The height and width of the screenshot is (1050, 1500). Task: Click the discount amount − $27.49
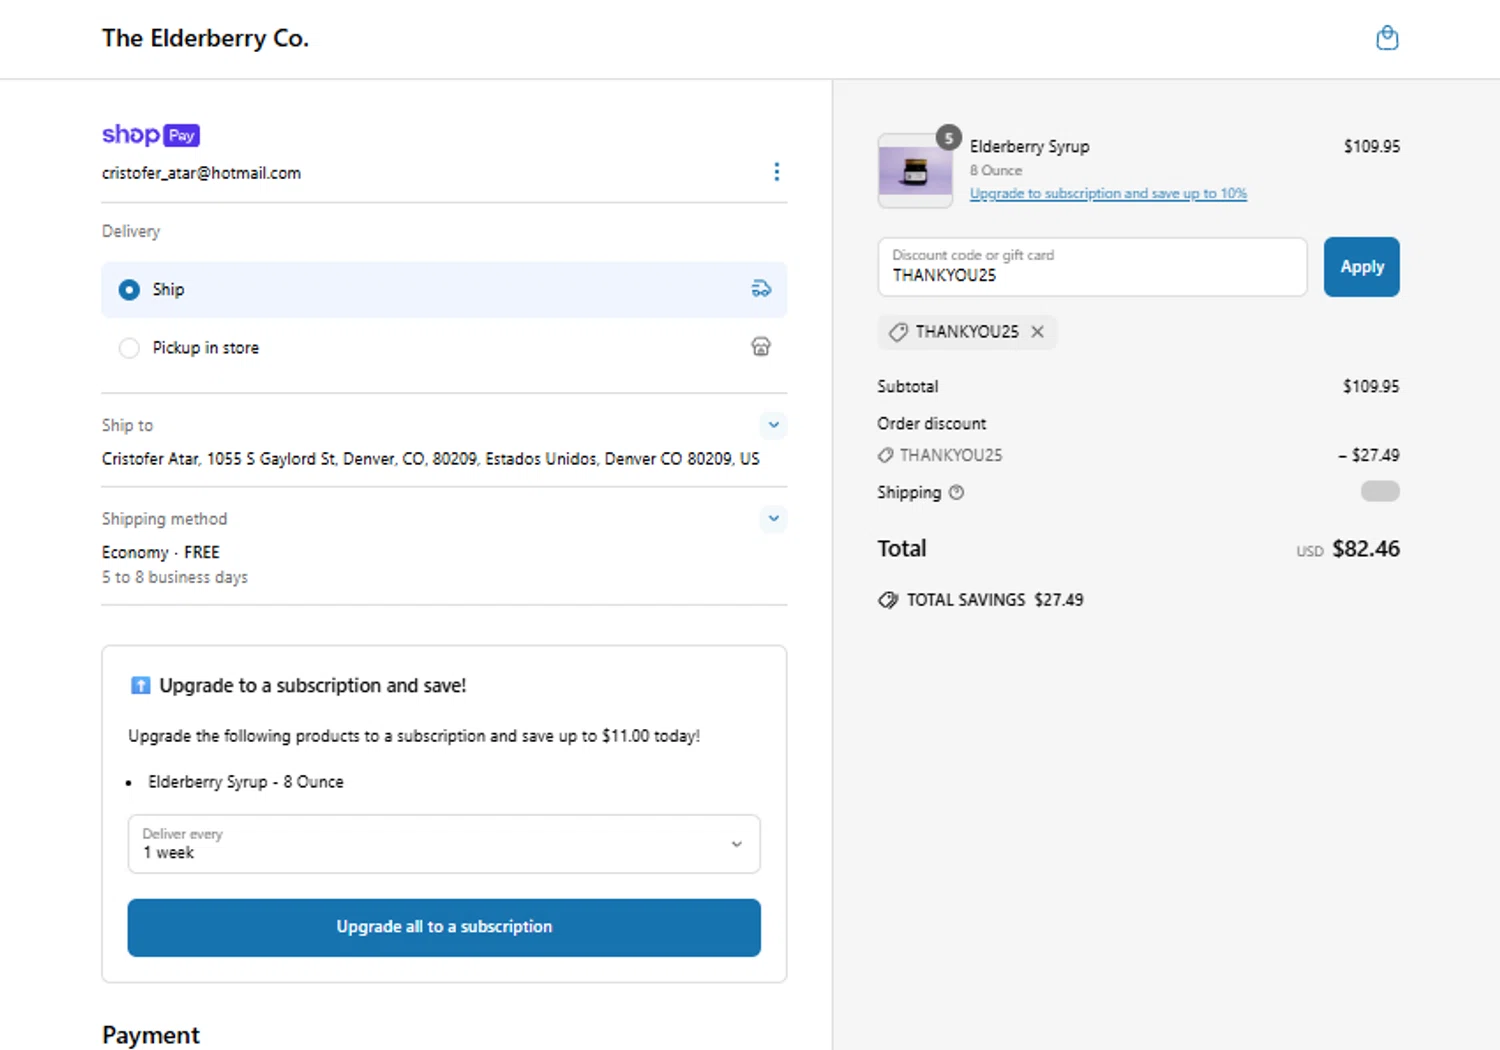tap(1369, 455)
